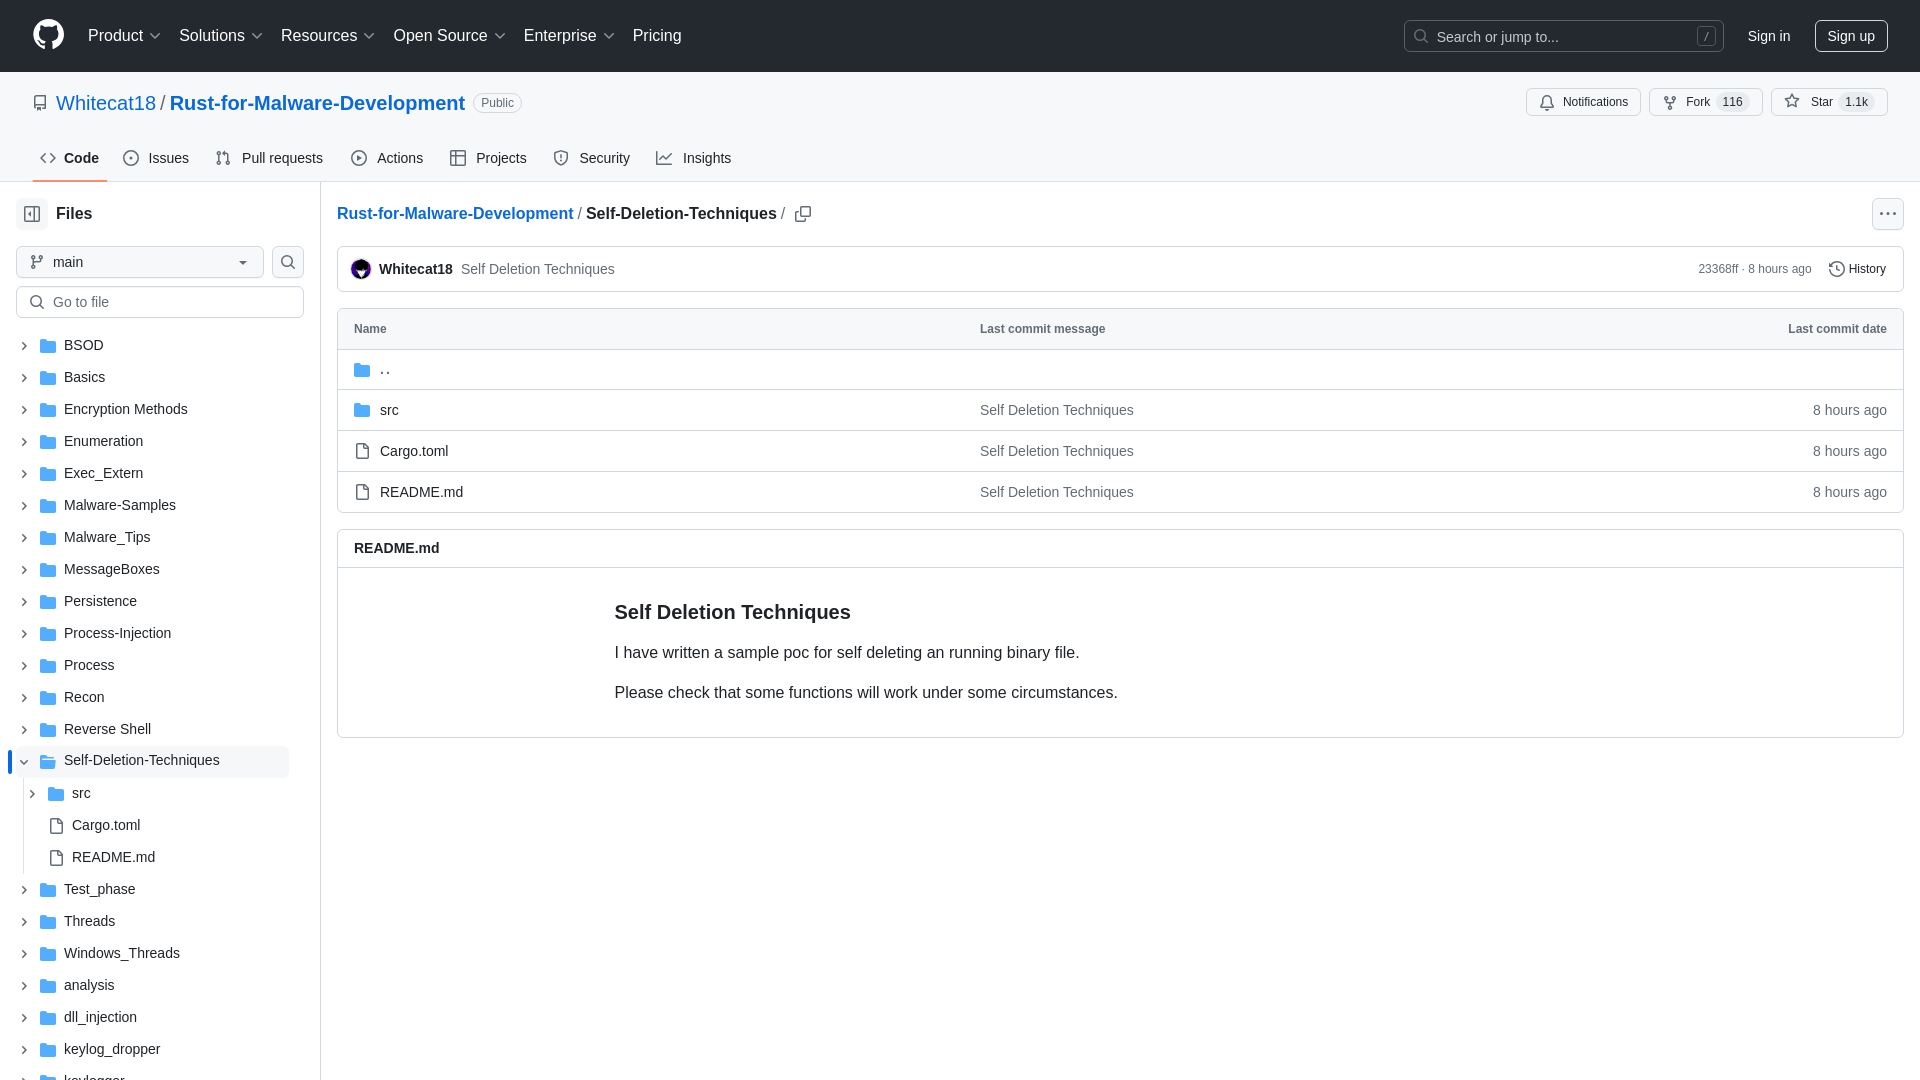Click the README.md file icon in table
Viewport: 1920px width, 1080px height.
pyautogui.click(x=362, y=492)
